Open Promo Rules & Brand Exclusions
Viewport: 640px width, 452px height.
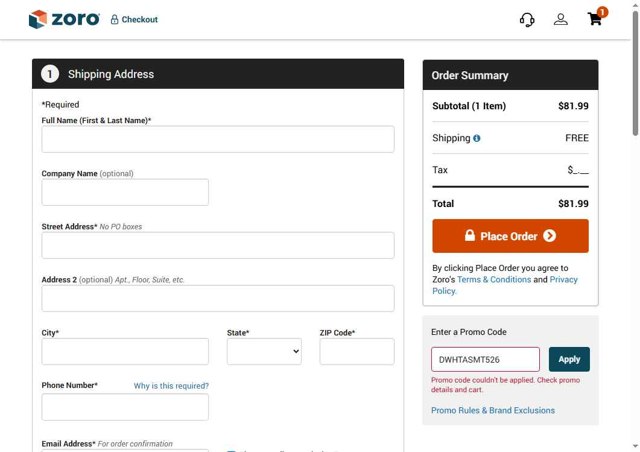(492, 410)
